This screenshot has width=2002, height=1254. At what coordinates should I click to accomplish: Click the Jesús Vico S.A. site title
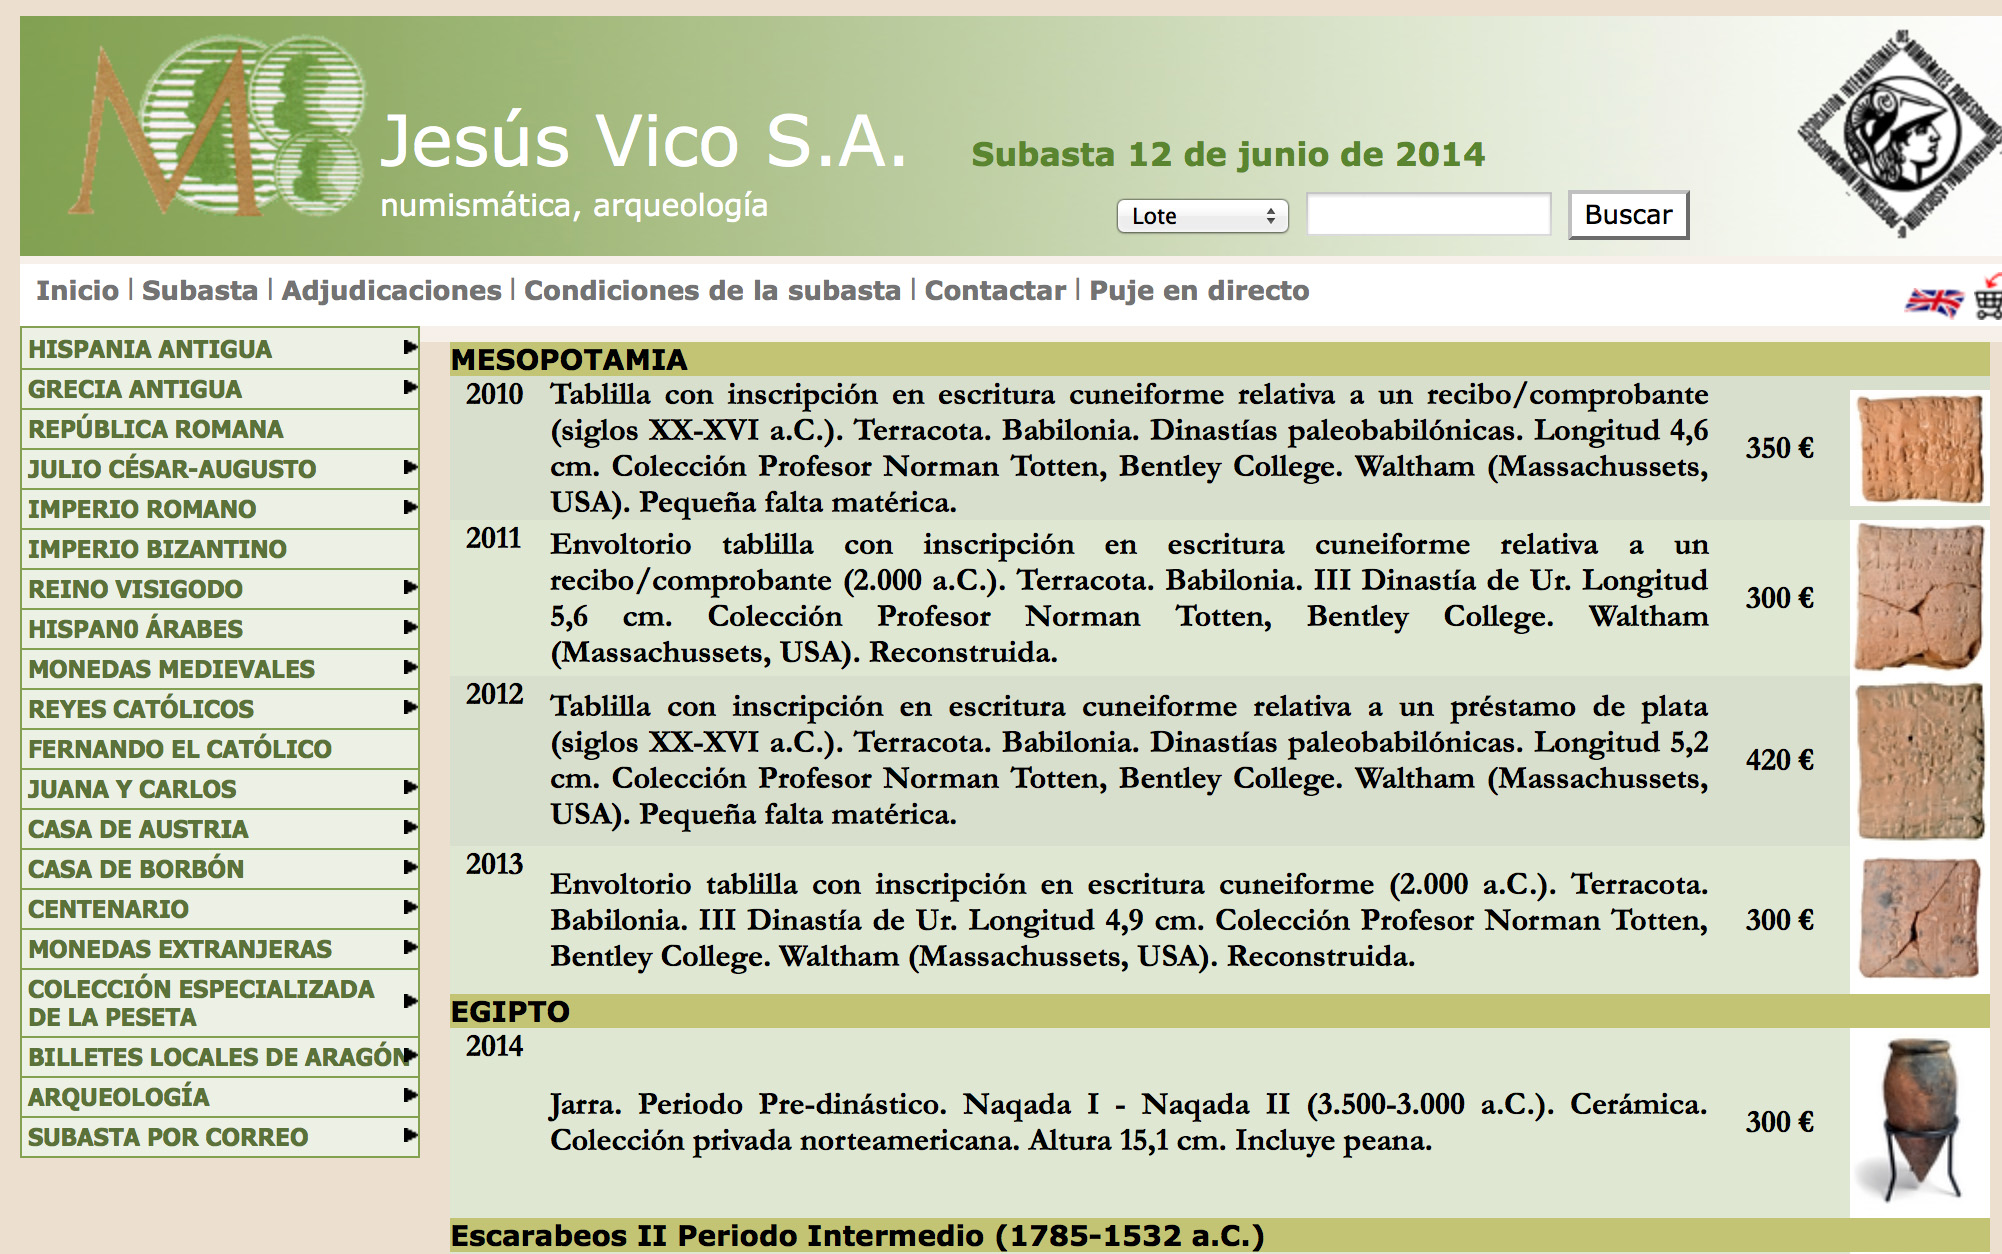(643, 141)
